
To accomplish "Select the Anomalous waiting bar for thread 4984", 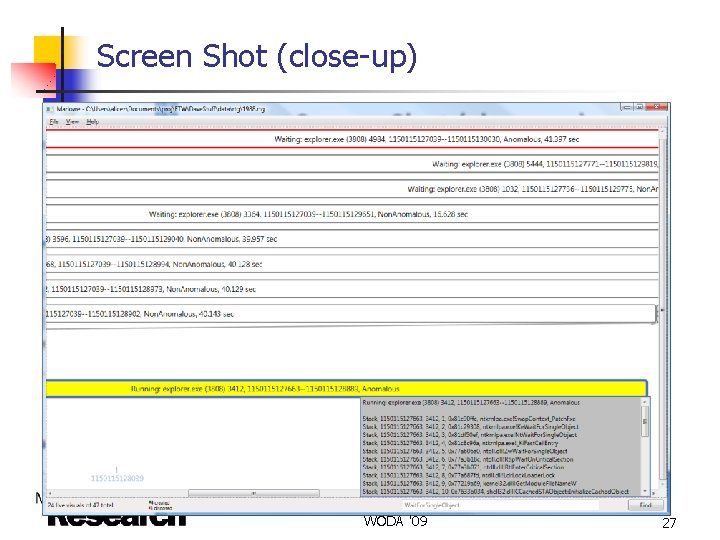I will pyautogui.click(x=352, y=139).
